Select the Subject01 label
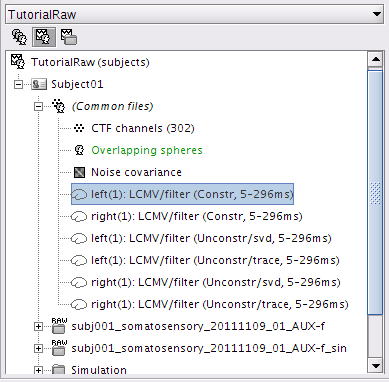Screen dimensions: 389x382 (77, 84)
